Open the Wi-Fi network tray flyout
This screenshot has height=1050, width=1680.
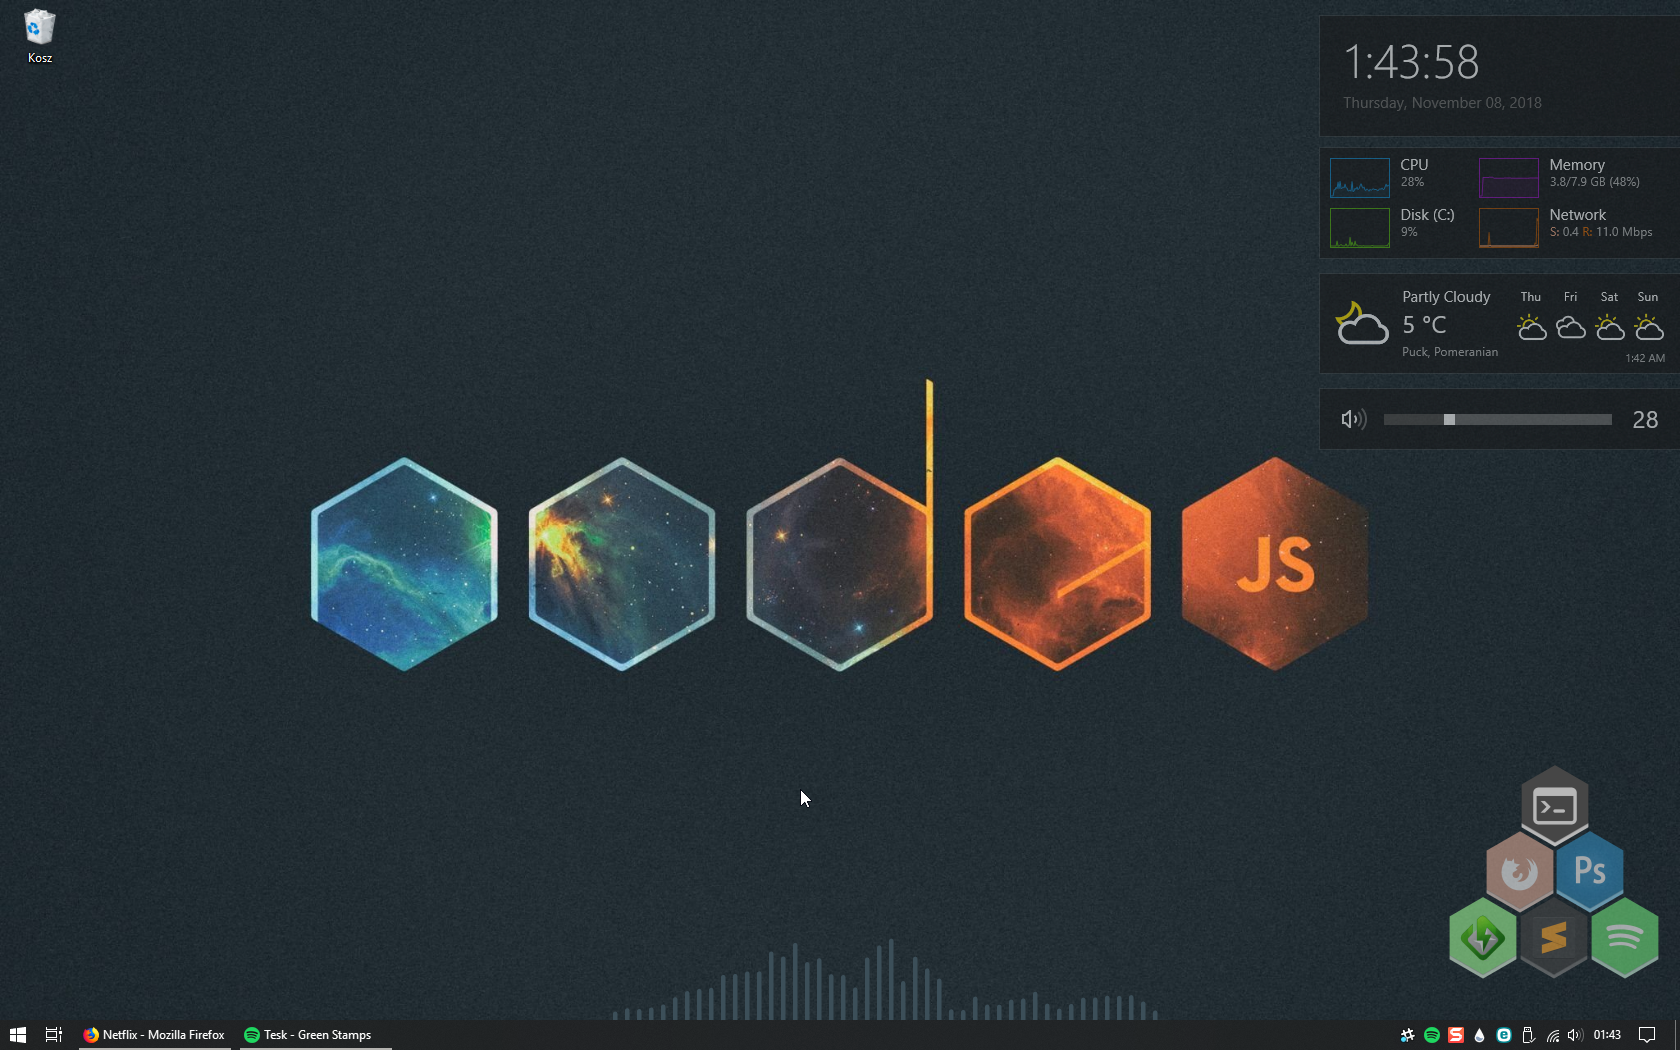(x=1552, y=1035)
